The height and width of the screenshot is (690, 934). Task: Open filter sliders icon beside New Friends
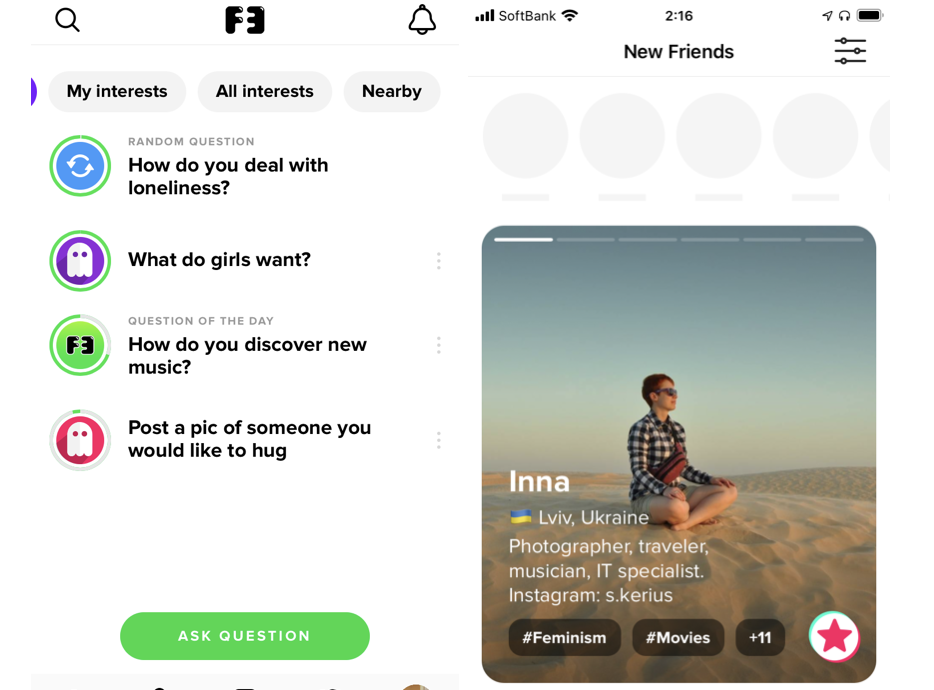coord(850,51)
